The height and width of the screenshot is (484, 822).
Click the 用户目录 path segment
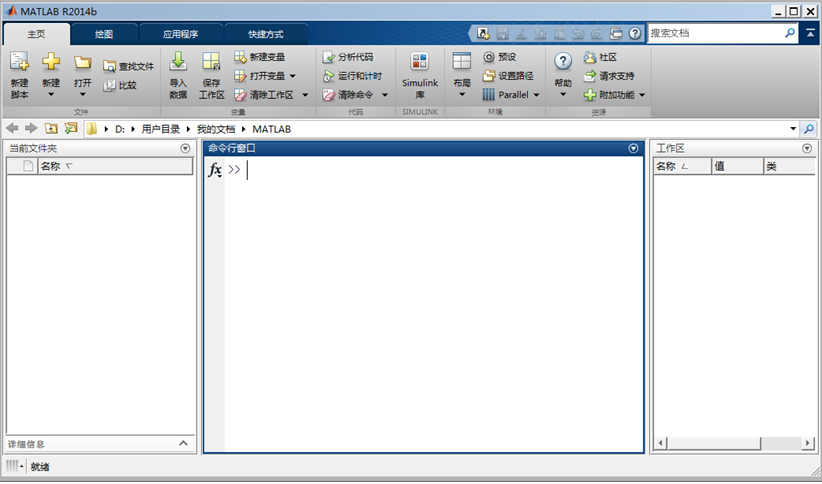click(160, 129)
